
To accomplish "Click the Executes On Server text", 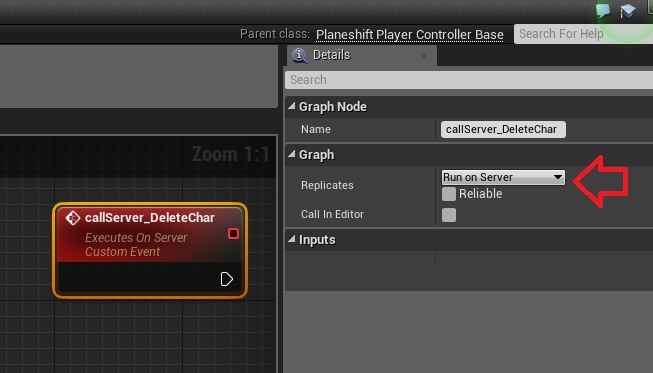I will point(136,238).
